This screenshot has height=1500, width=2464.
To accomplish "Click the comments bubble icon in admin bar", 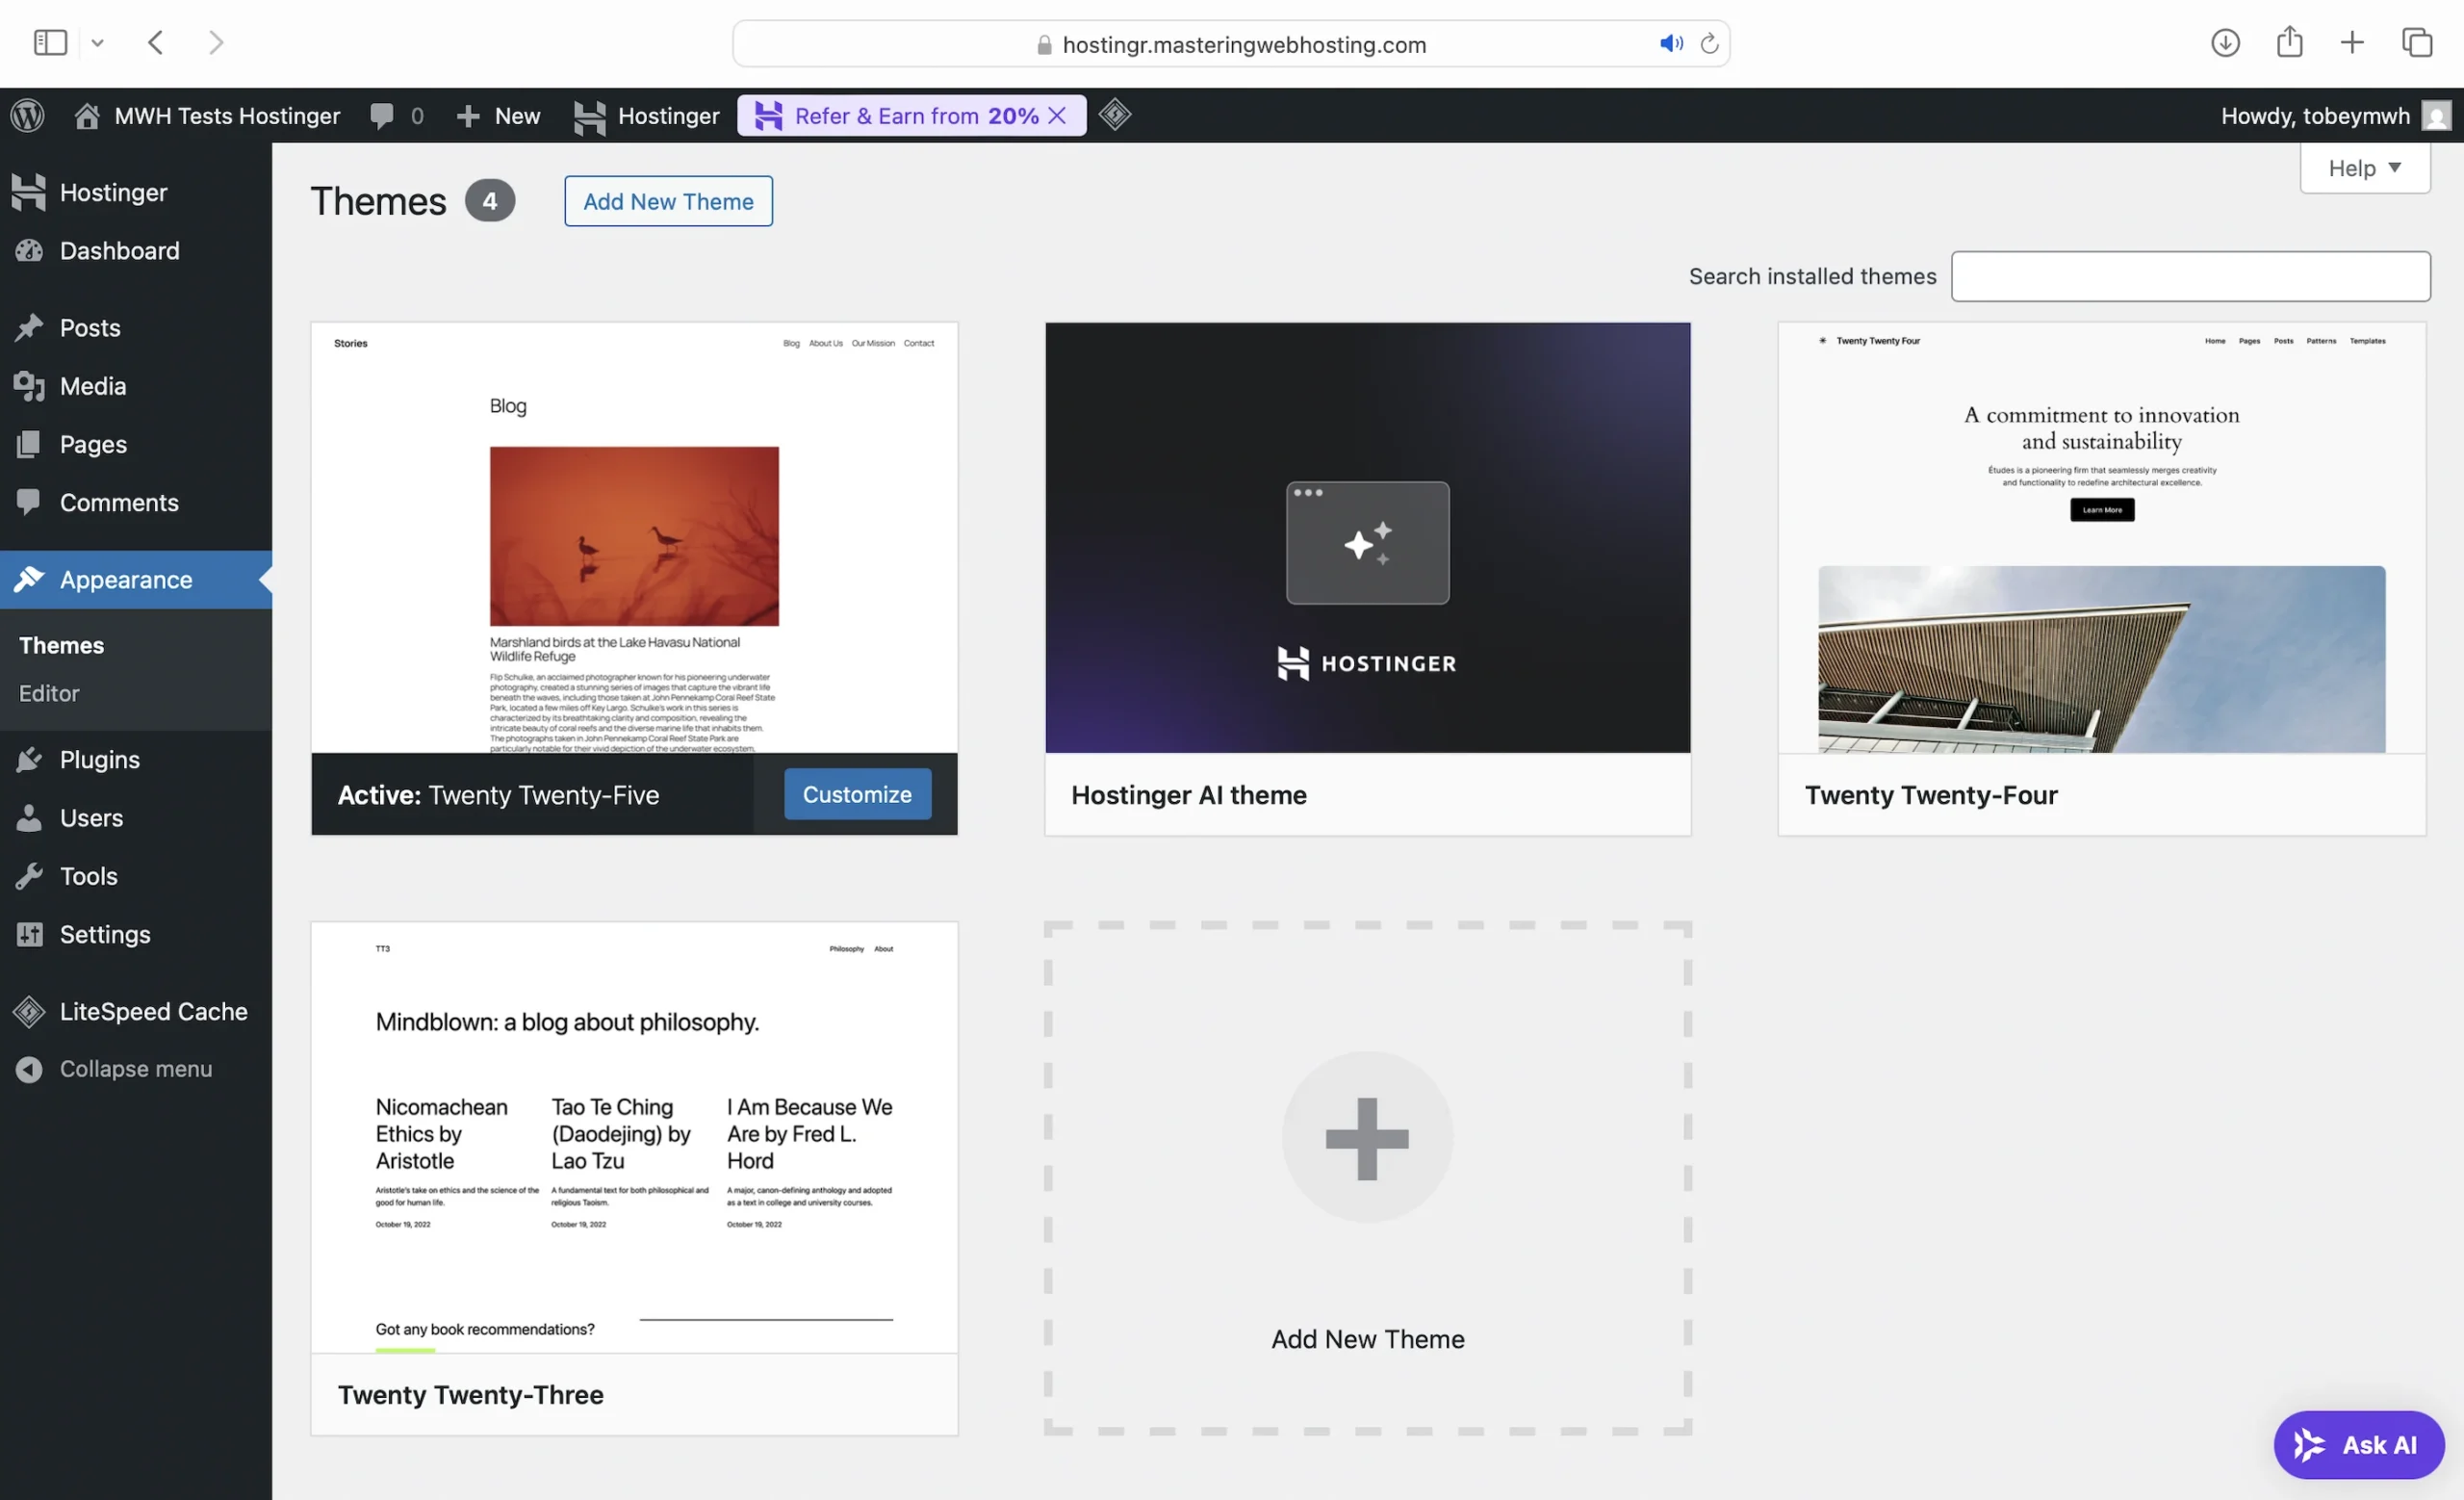I will [x=382, y=116].
